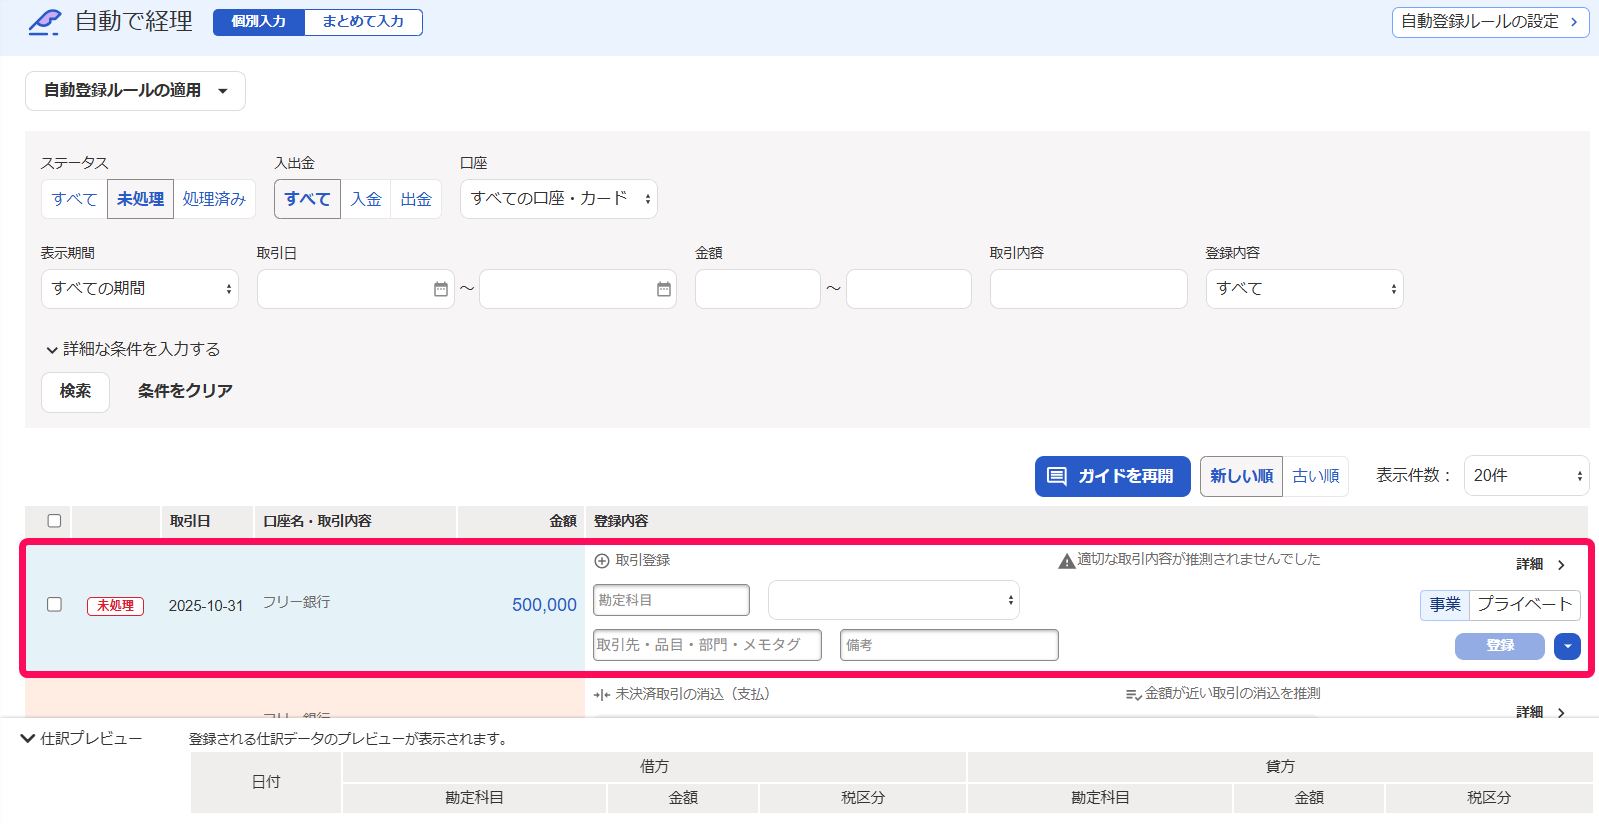Click 取引日 column header
Viewport: 1599px width, 824px height.
(190, 521)
